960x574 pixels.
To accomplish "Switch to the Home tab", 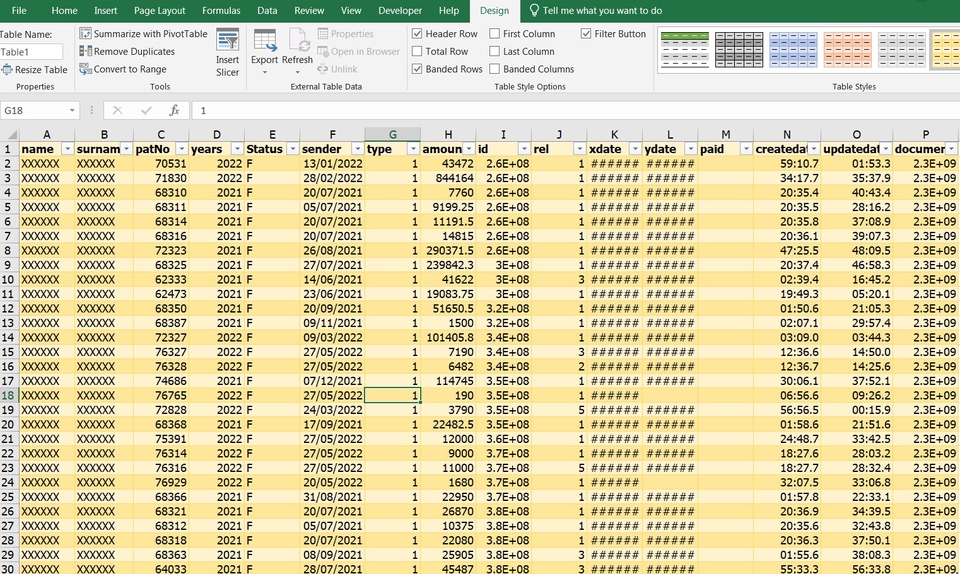I will tap(64, 10).
